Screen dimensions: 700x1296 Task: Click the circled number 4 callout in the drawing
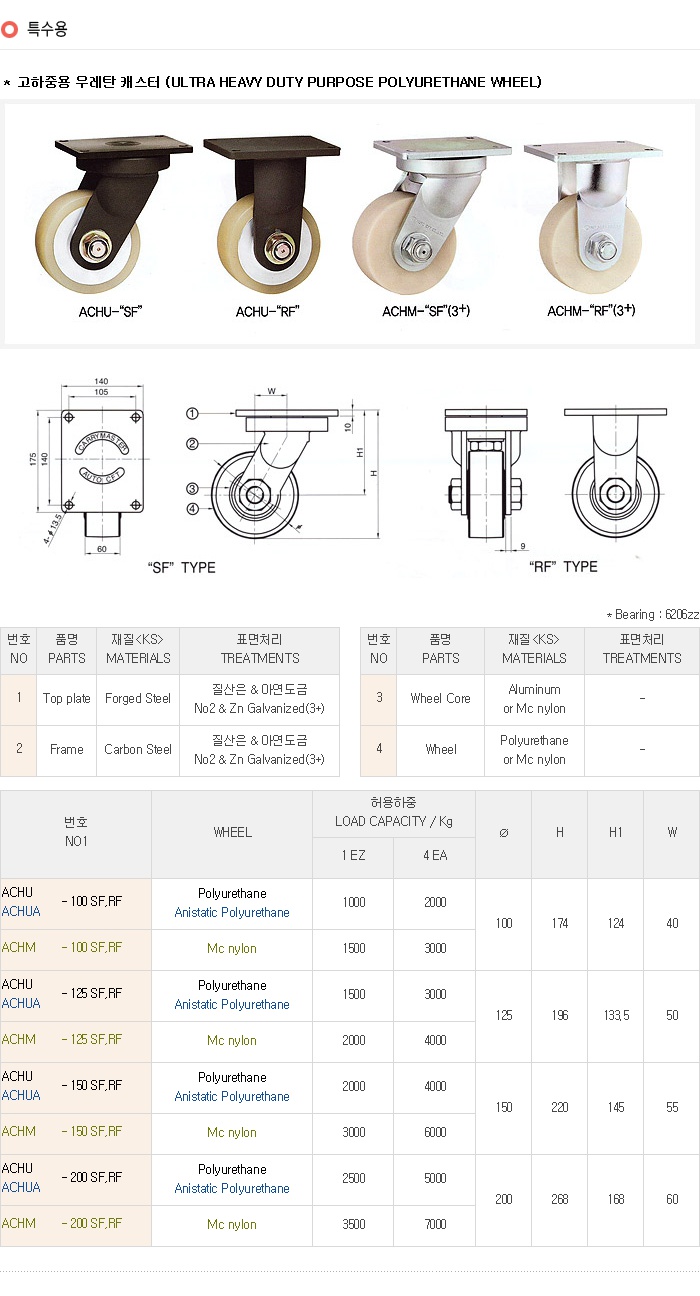click(192, 509)
